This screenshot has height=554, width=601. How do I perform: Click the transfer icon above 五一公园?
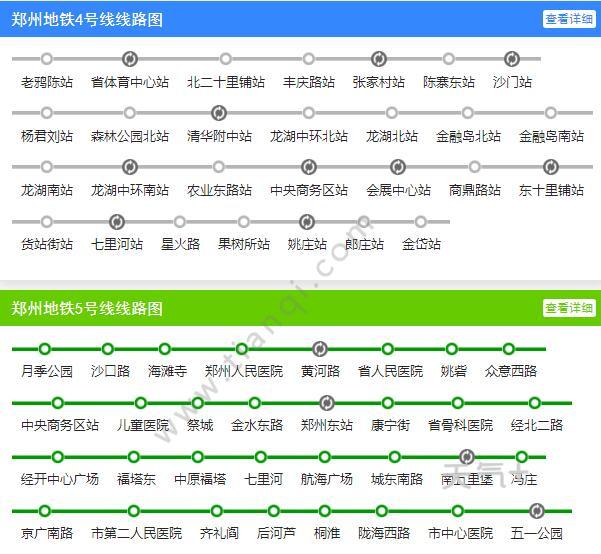[x=536, y=511]
